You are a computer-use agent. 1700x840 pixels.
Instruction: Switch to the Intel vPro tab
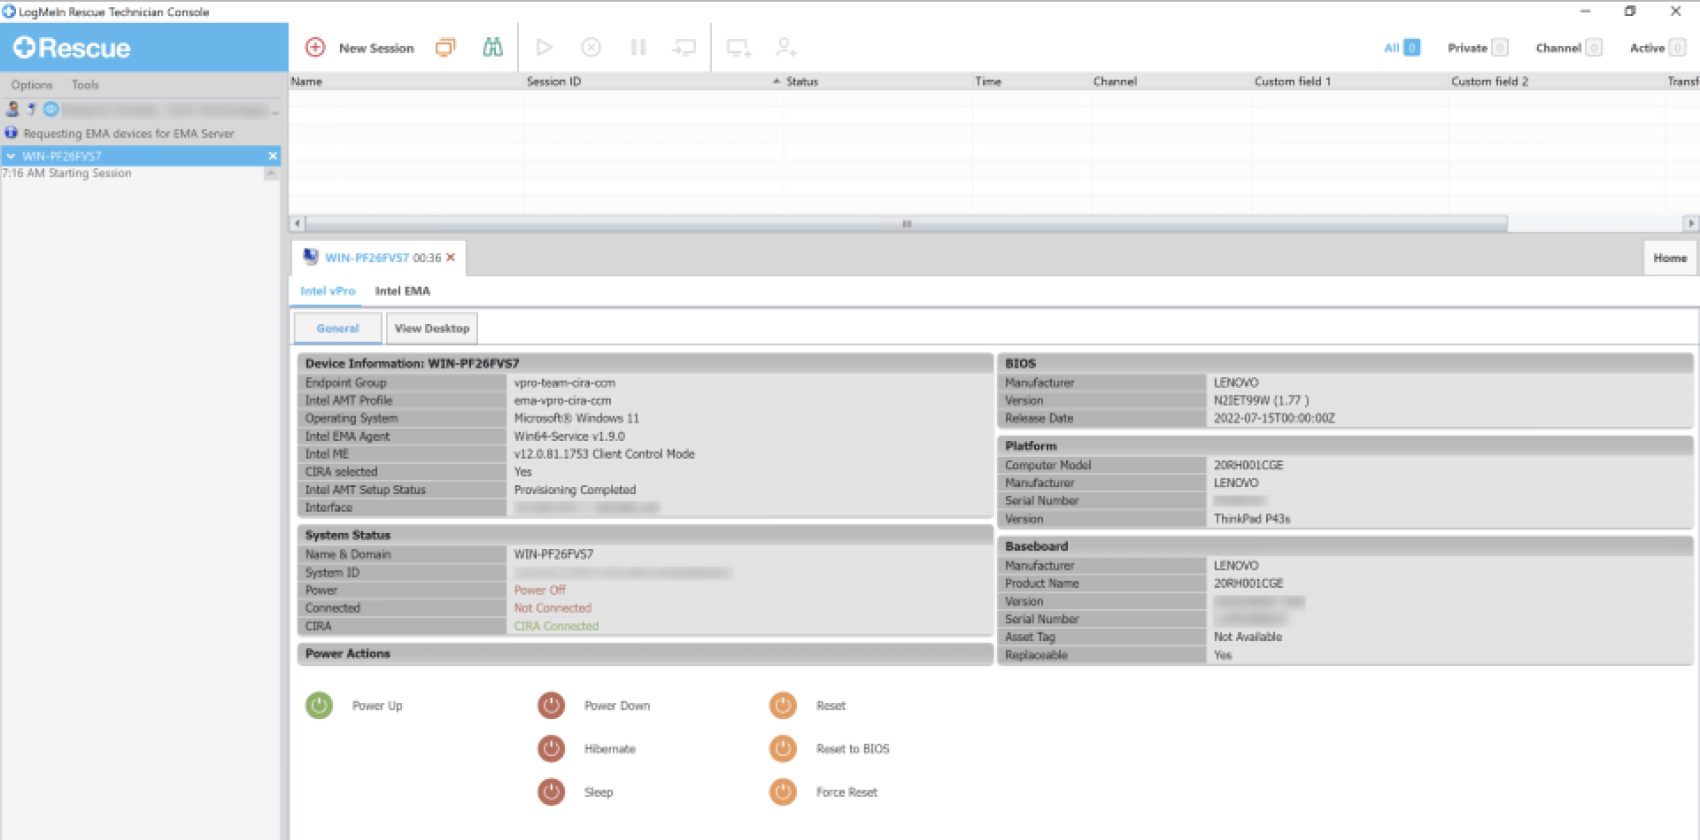[x=328, y=291]
